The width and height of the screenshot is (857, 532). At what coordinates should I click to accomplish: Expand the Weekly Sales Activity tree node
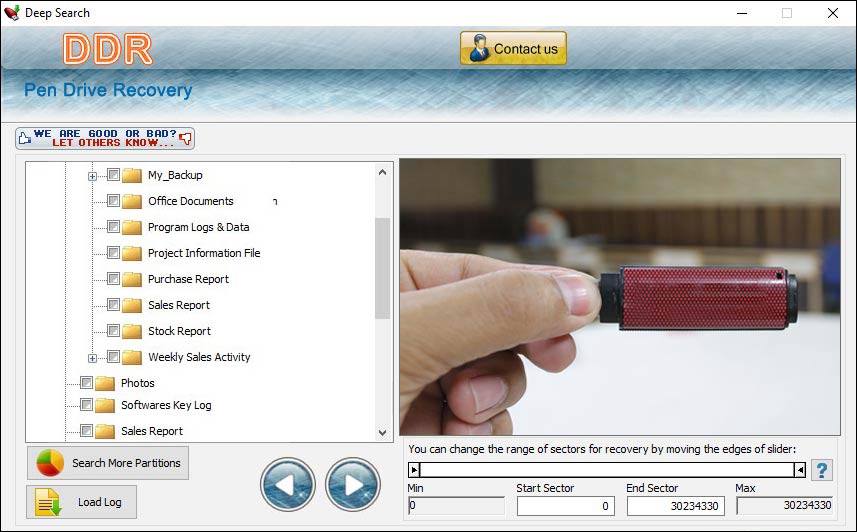92,358
